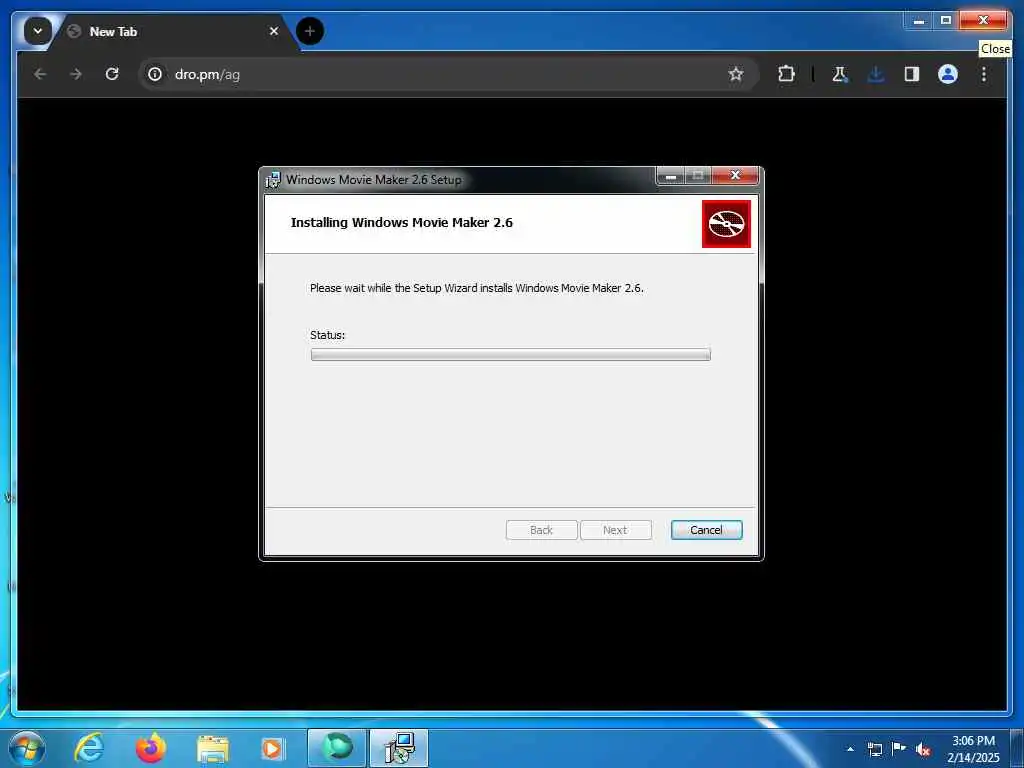Go forward in browser history

pos(76,74)
